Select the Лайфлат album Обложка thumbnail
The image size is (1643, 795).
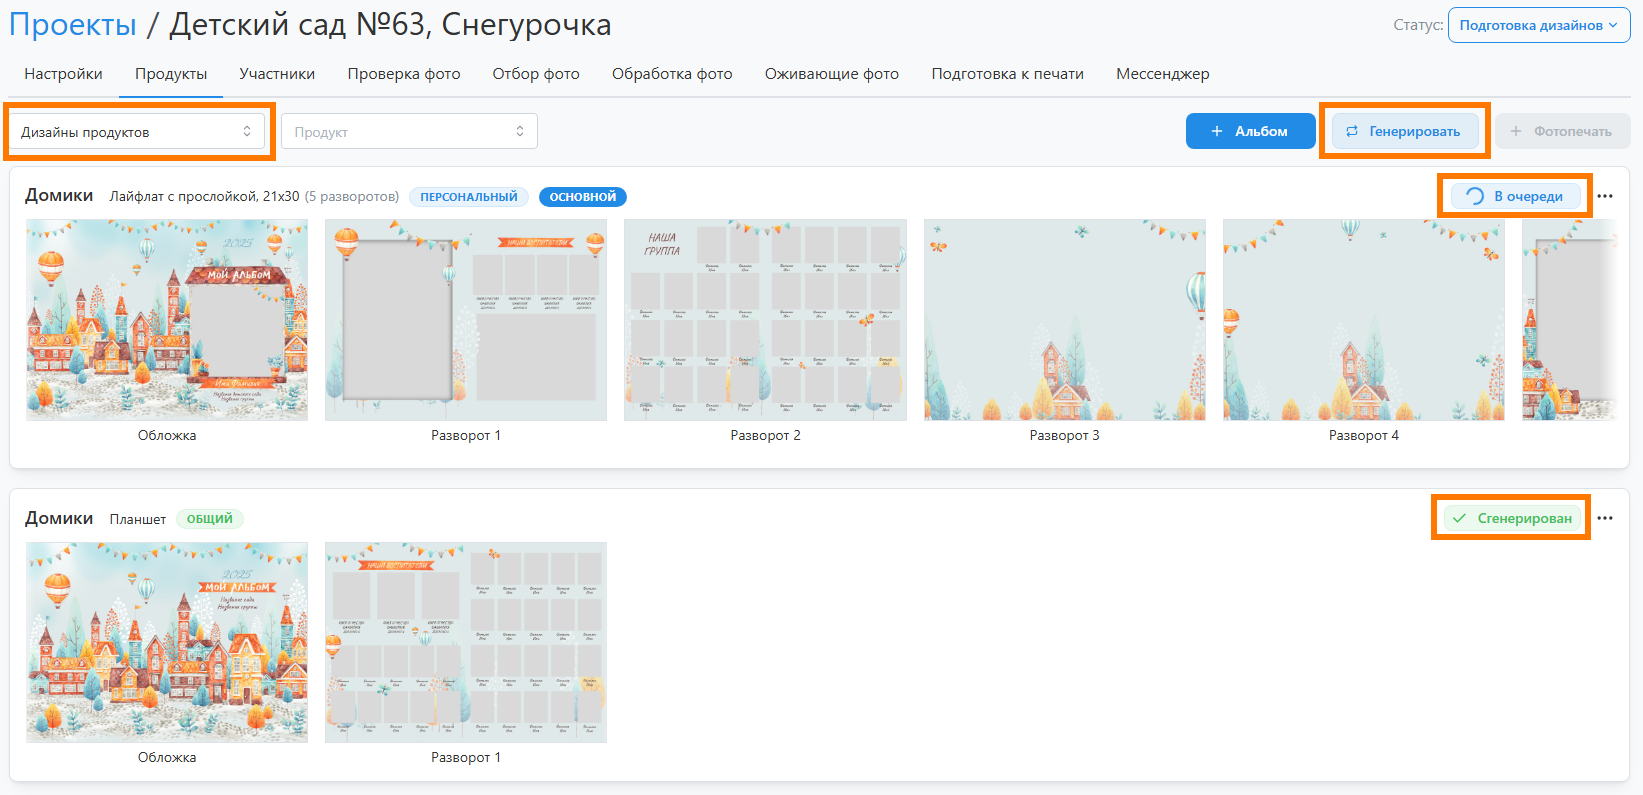(x=167, y=320)
